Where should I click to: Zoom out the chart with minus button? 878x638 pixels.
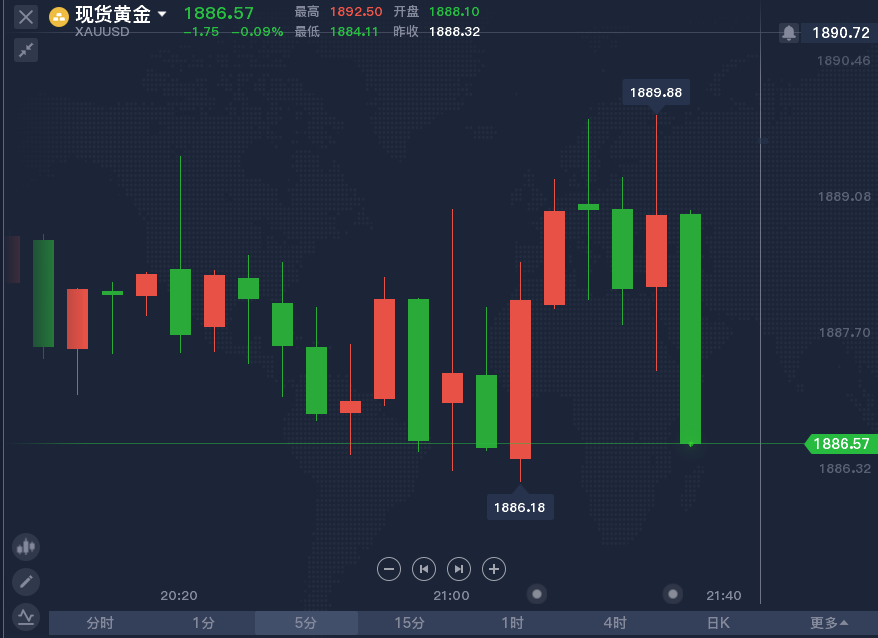click(x=390, y=569)
